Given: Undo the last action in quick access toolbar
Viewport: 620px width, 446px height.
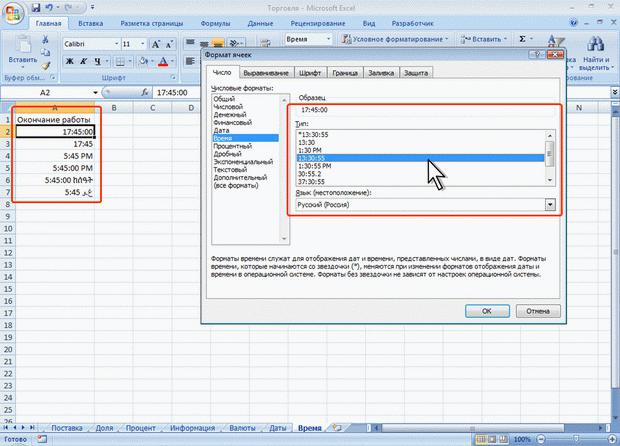Looking at the screenshot, I should (x=49, y=8).
